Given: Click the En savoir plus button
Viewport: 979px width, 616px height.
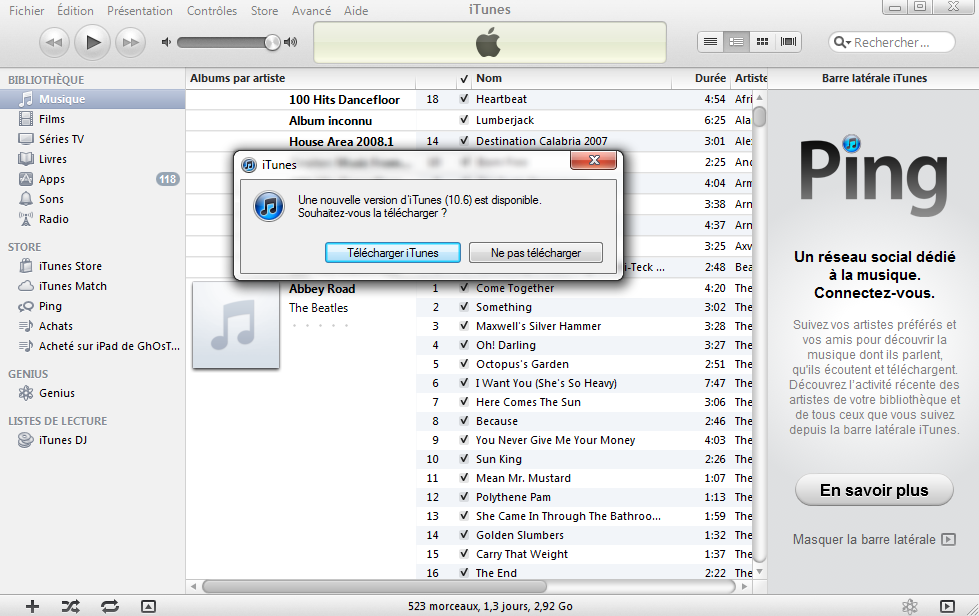Looking at the screenshot, I should (x=874, y=490).
